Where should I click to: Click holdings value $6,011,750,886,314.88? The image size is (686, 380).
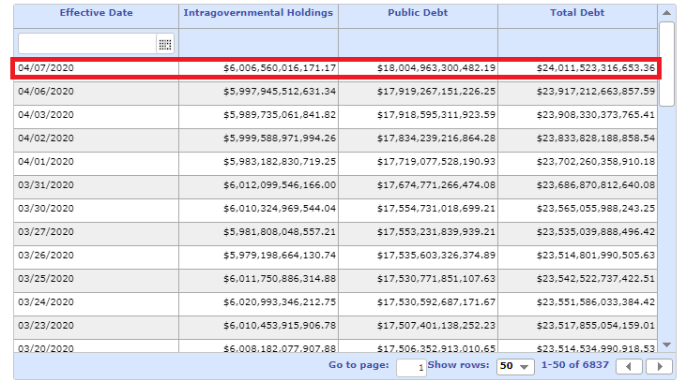pos(280,279)
